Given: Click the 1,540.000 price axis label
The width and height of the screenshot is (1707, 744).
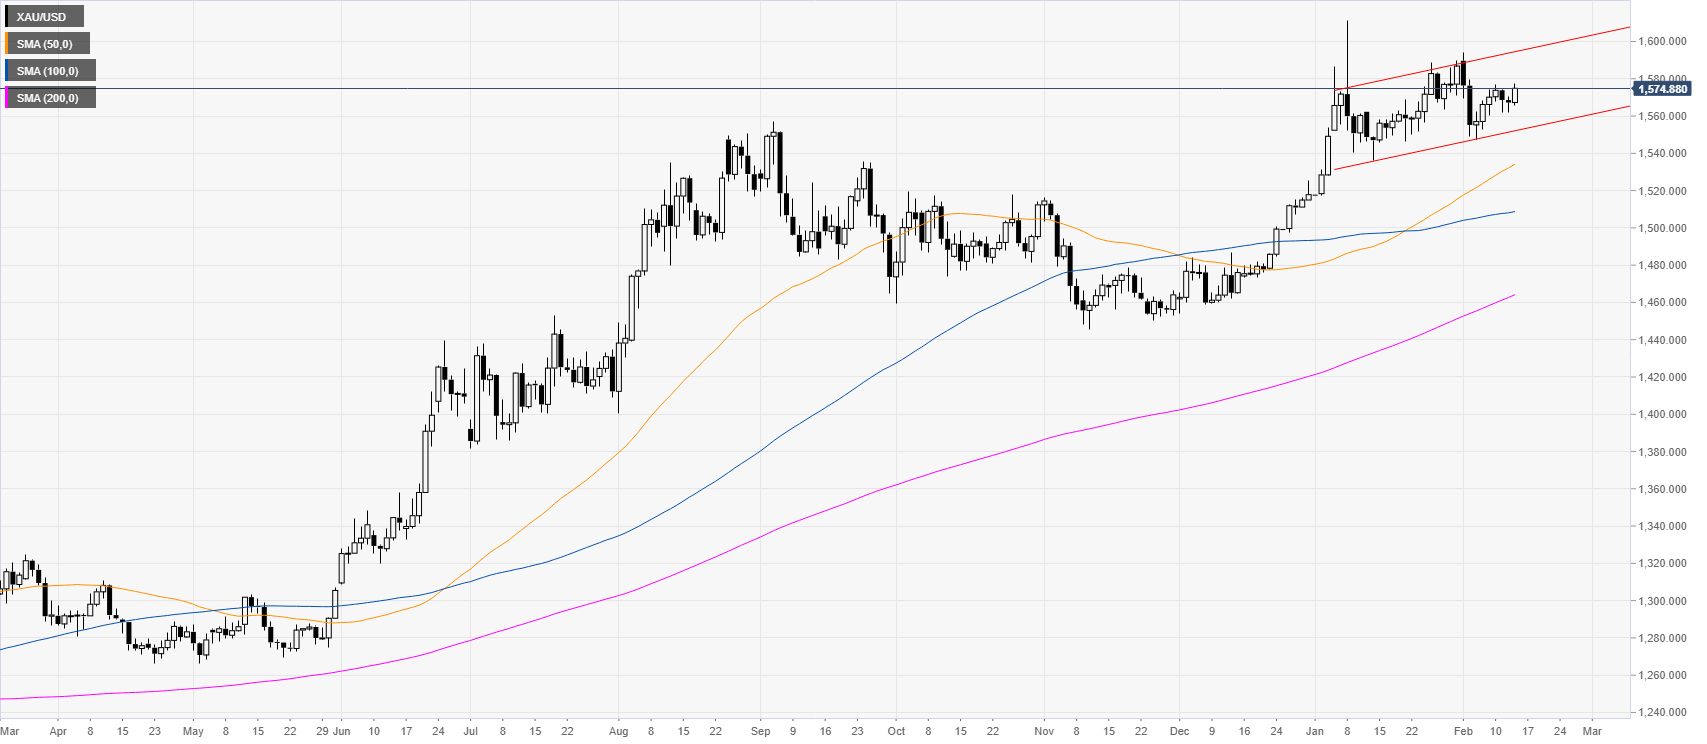Looking at the screenshot, I should [1662, 153].
